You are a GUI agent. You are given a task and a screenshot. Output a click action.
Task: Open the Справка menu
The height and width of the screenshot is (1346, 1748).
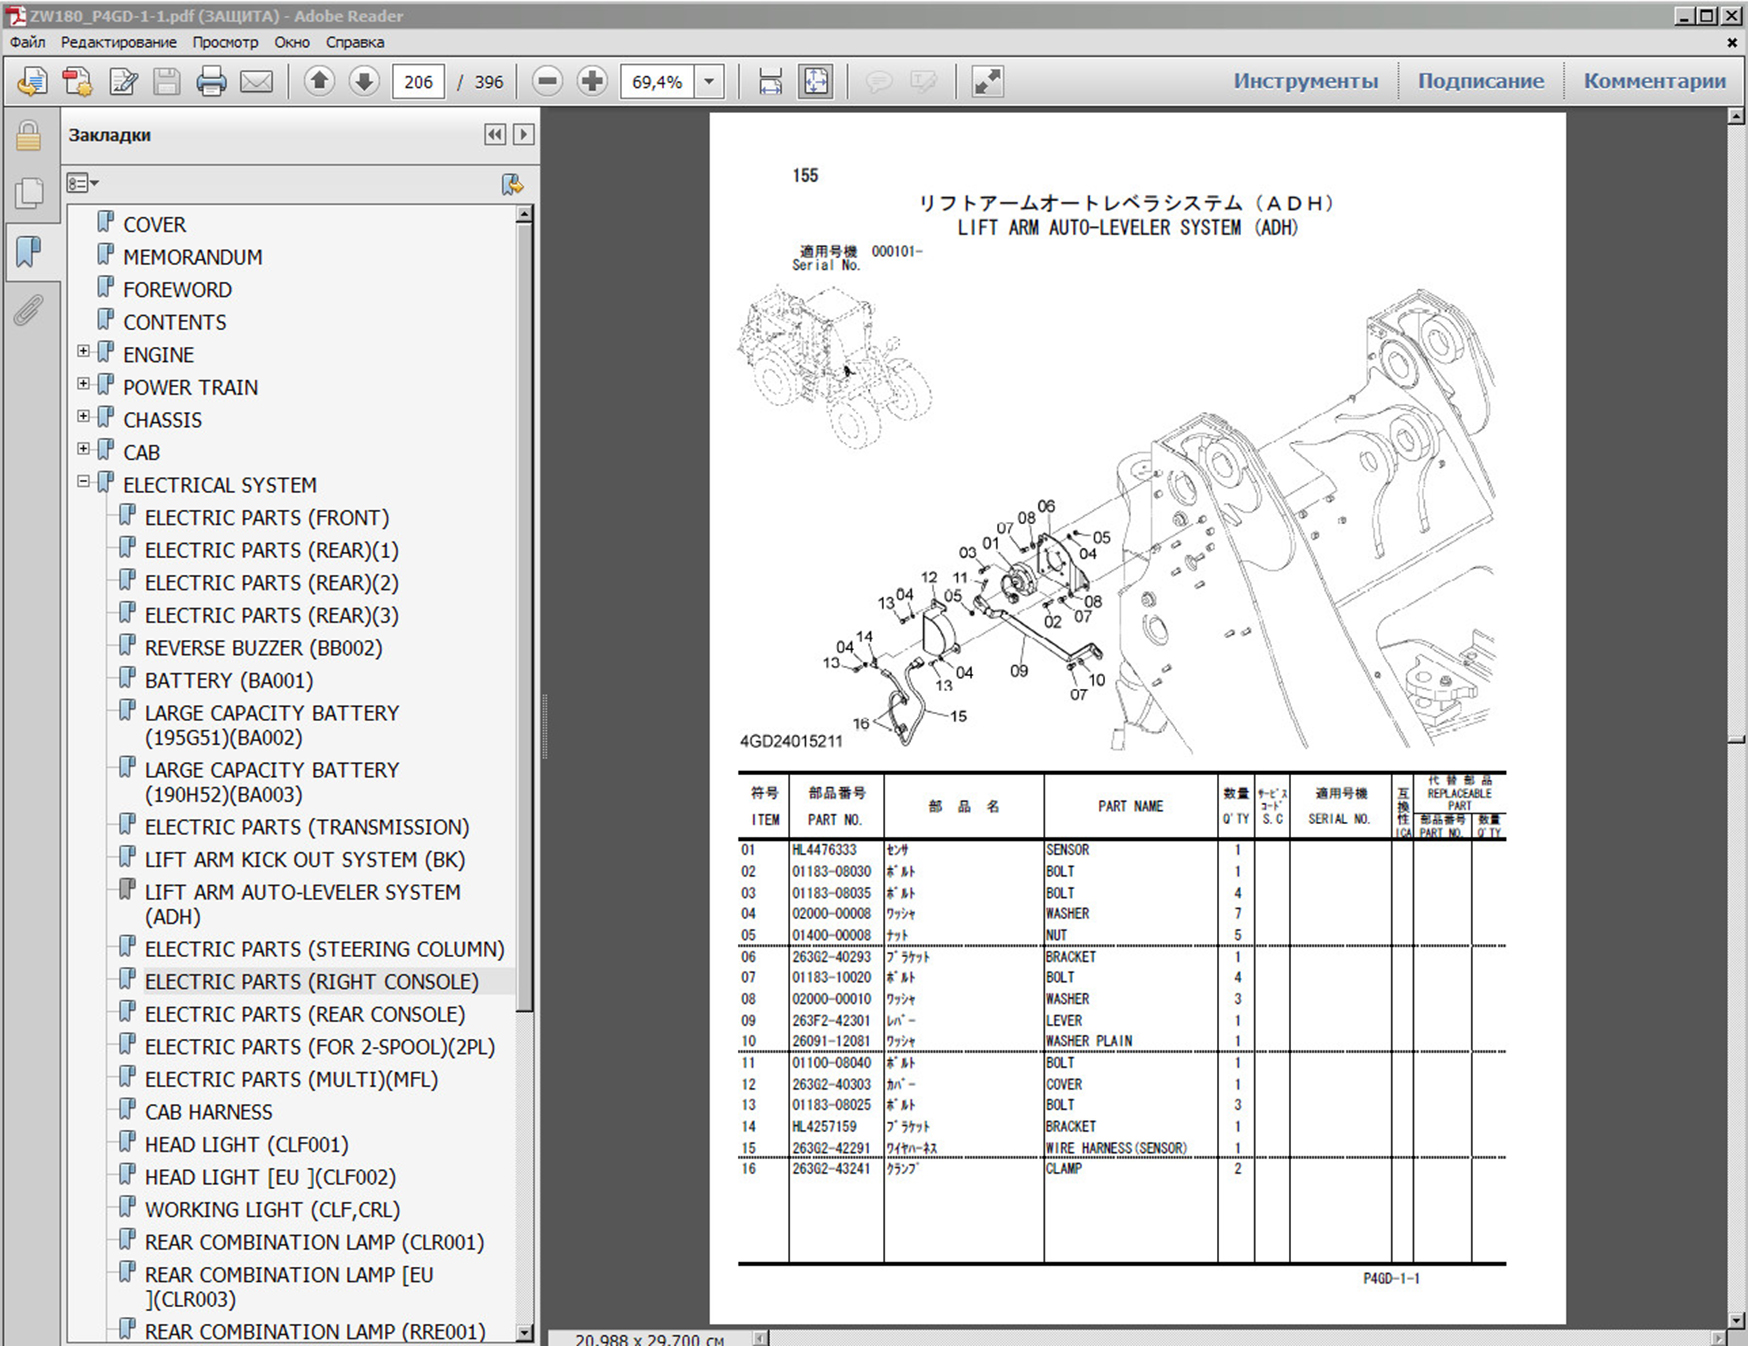tap(355, 42)
